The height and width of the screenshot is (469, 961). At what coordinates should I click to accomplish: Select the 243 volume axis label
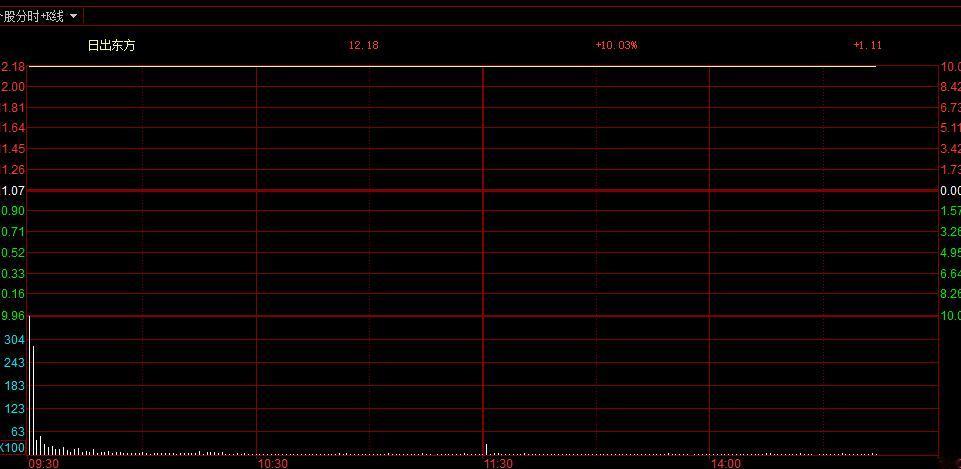(x=14, y=362)
